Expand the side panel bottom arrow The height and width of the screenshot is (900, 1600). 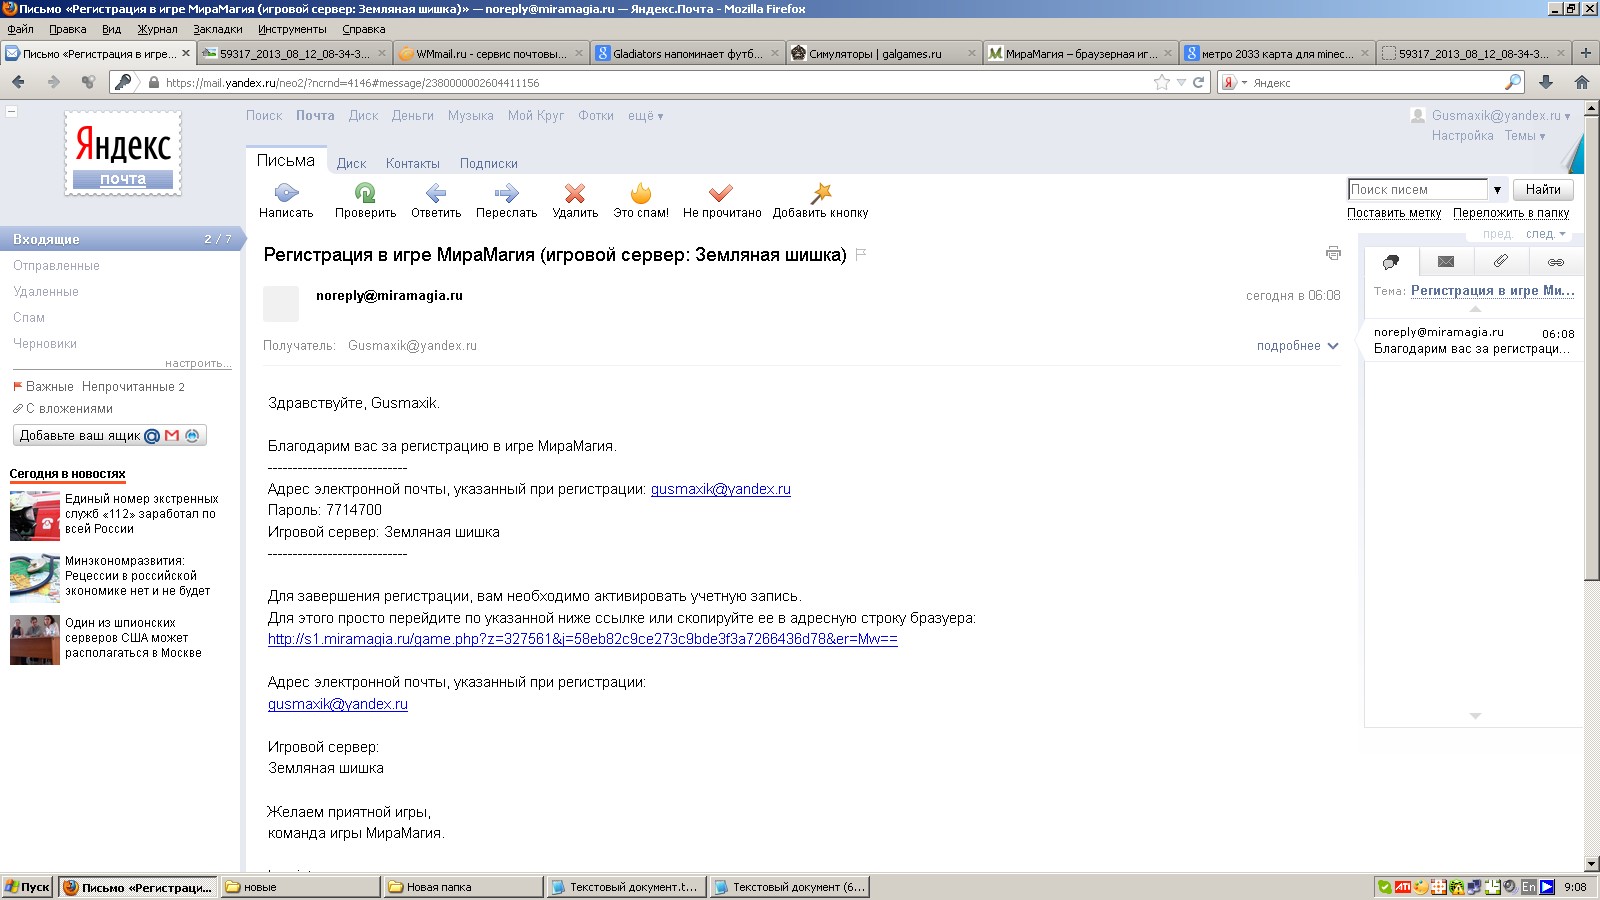(x=1475, y=716)
